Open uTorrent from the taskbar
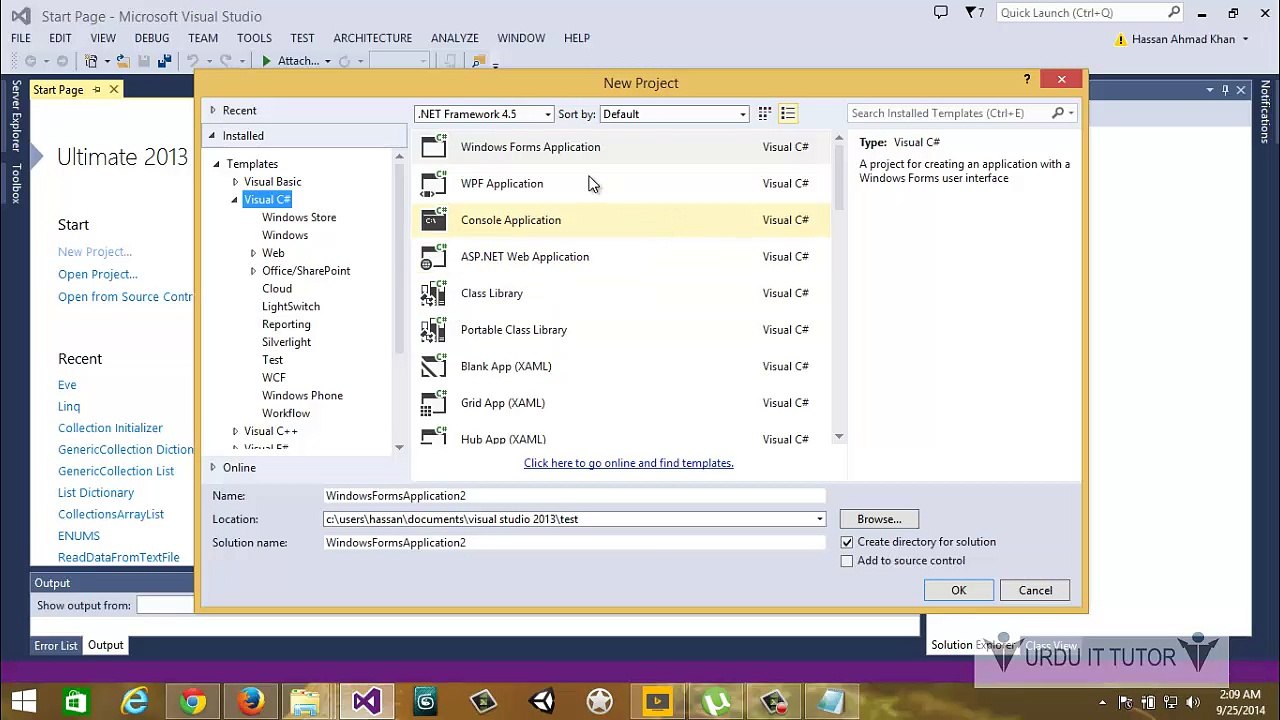This screenshot has height=720, width=1280. point(715,702)
